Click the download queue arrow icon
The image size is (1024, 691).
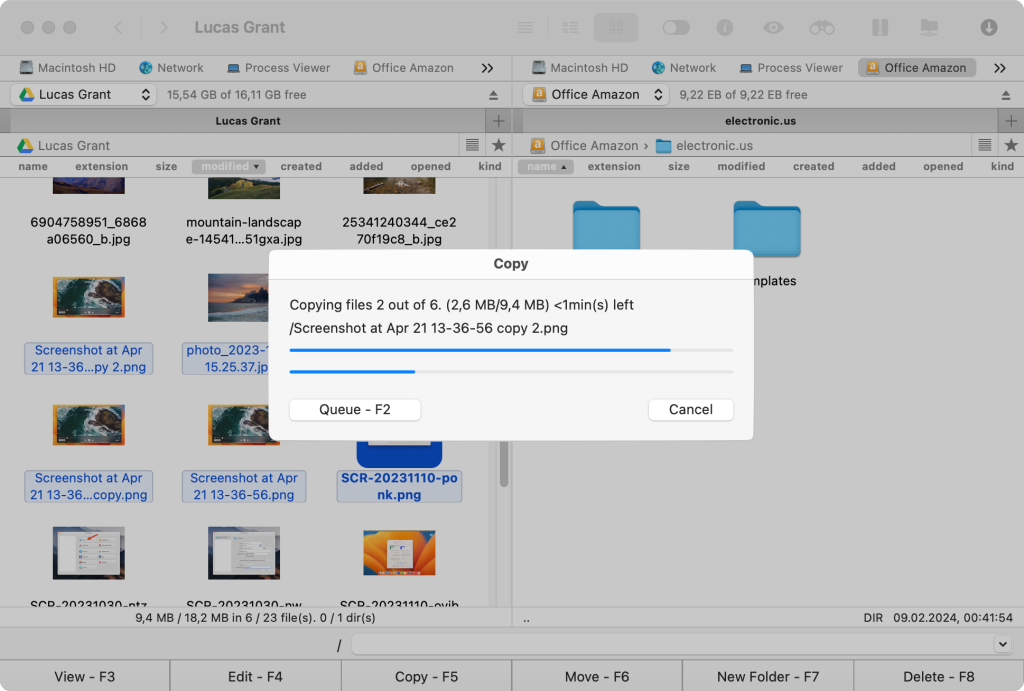(x=988, y=27)
